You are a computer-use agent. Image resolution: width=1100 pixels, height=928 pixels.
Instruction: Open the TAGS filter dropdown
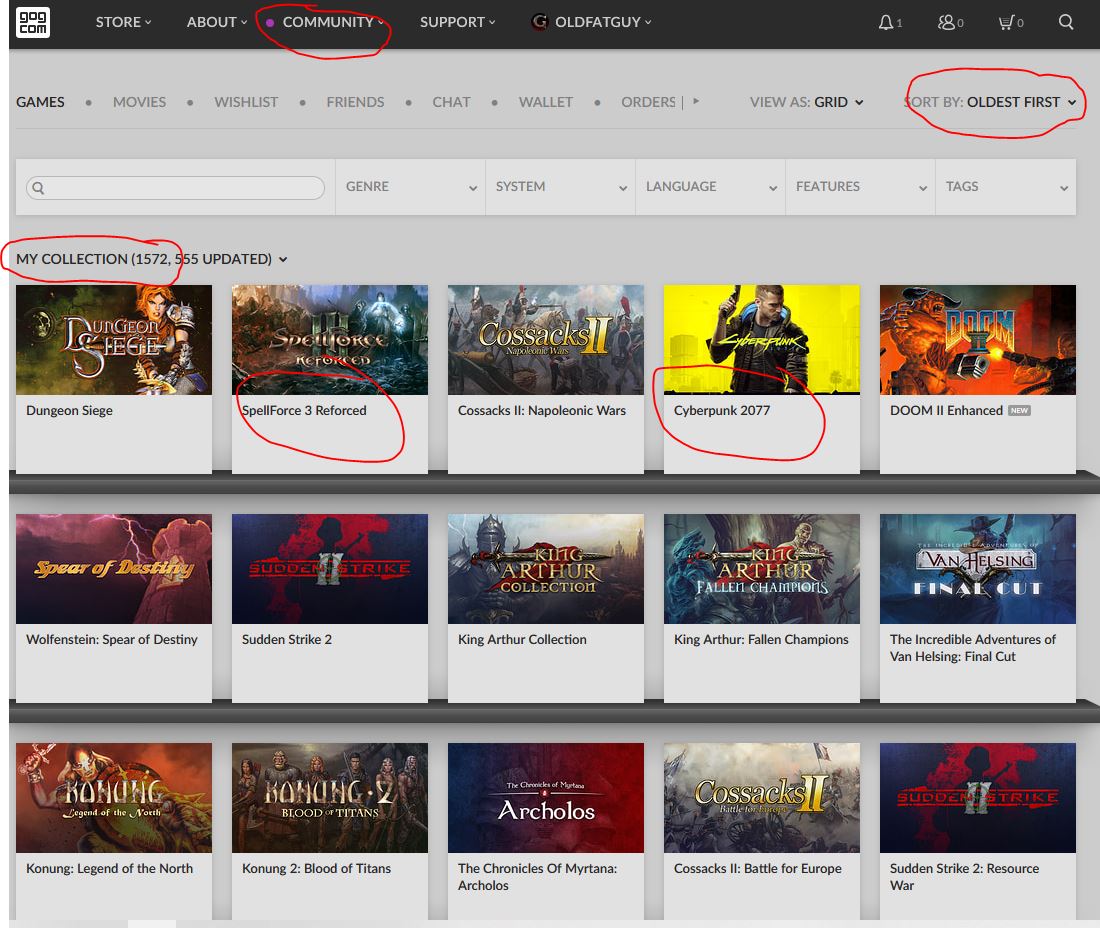[1006, 187]
